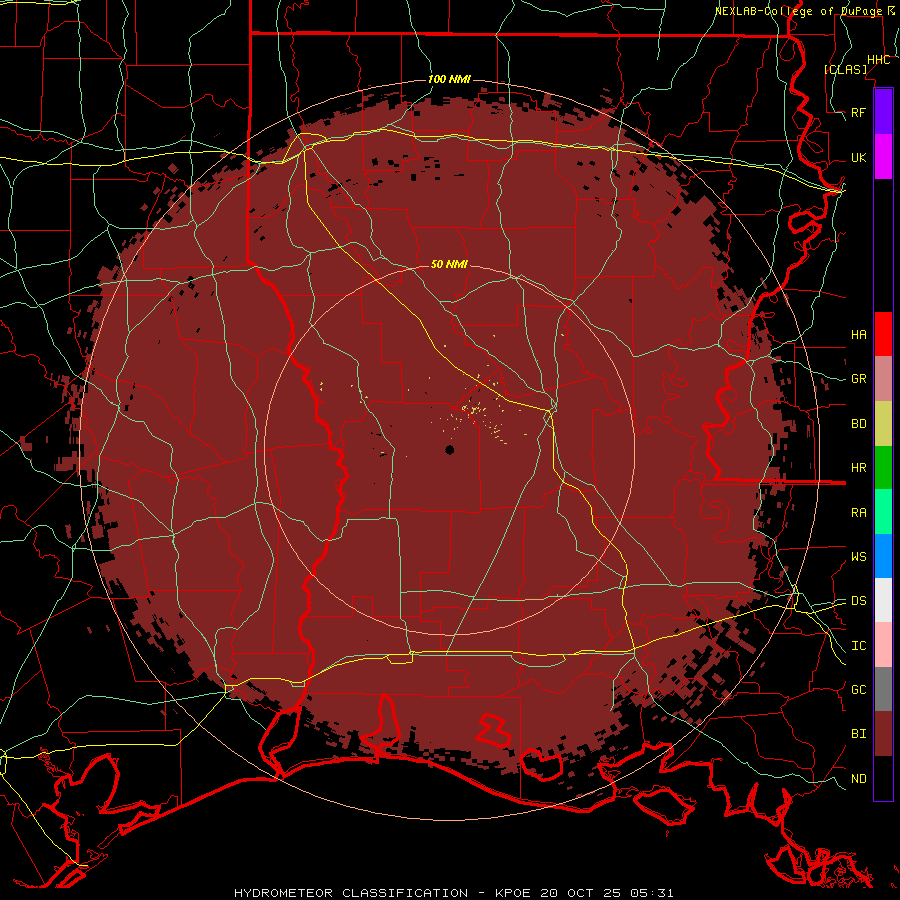The width and height of the screenshot is (900, 900).
Task: Pick the dark green HR swatch
Action: tap(883, 468)
